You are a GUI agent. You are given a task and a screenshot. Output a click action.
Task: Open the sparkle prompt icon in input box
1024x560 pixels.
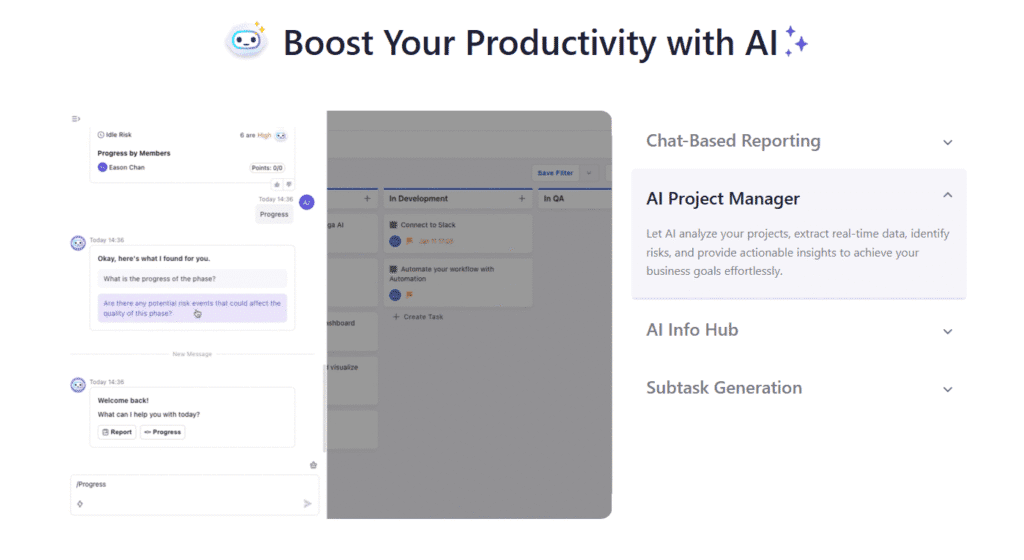(80, 504)
